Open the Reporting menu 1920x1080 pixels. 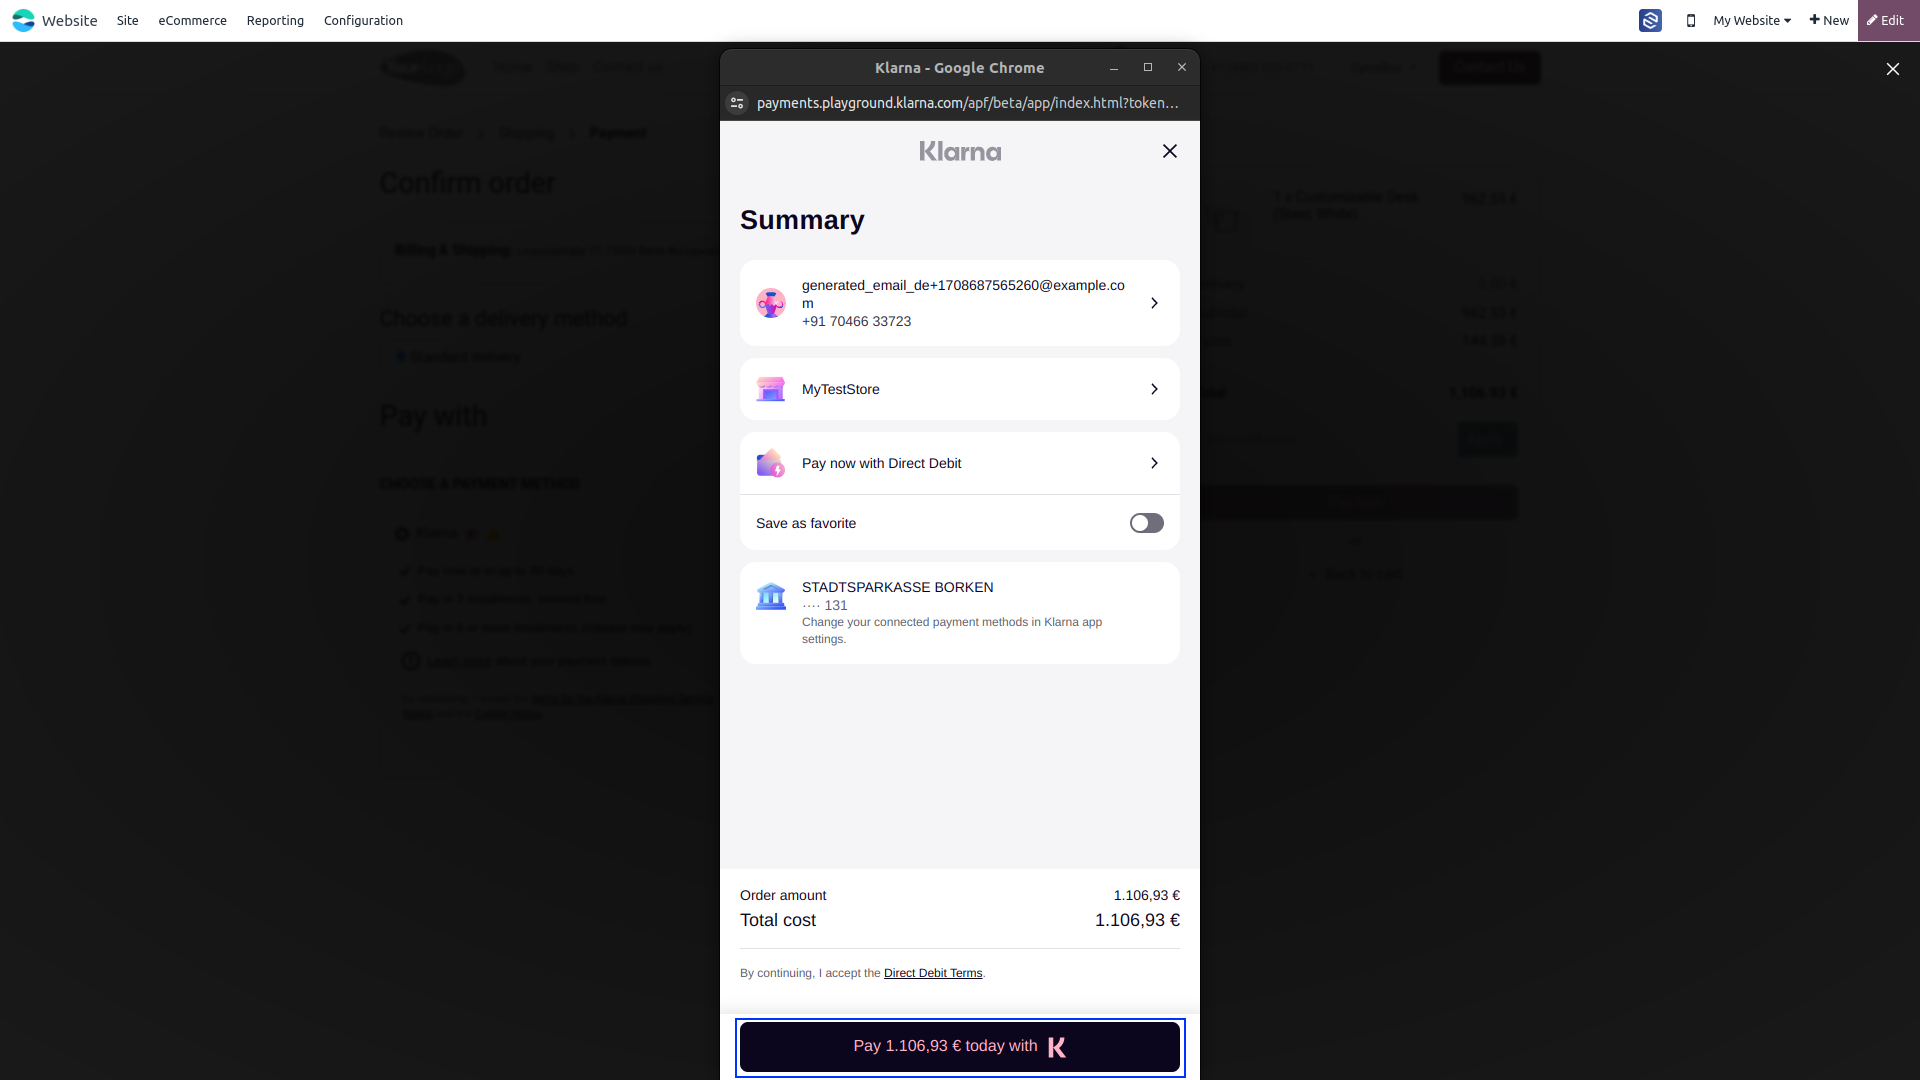pos(275,20)
